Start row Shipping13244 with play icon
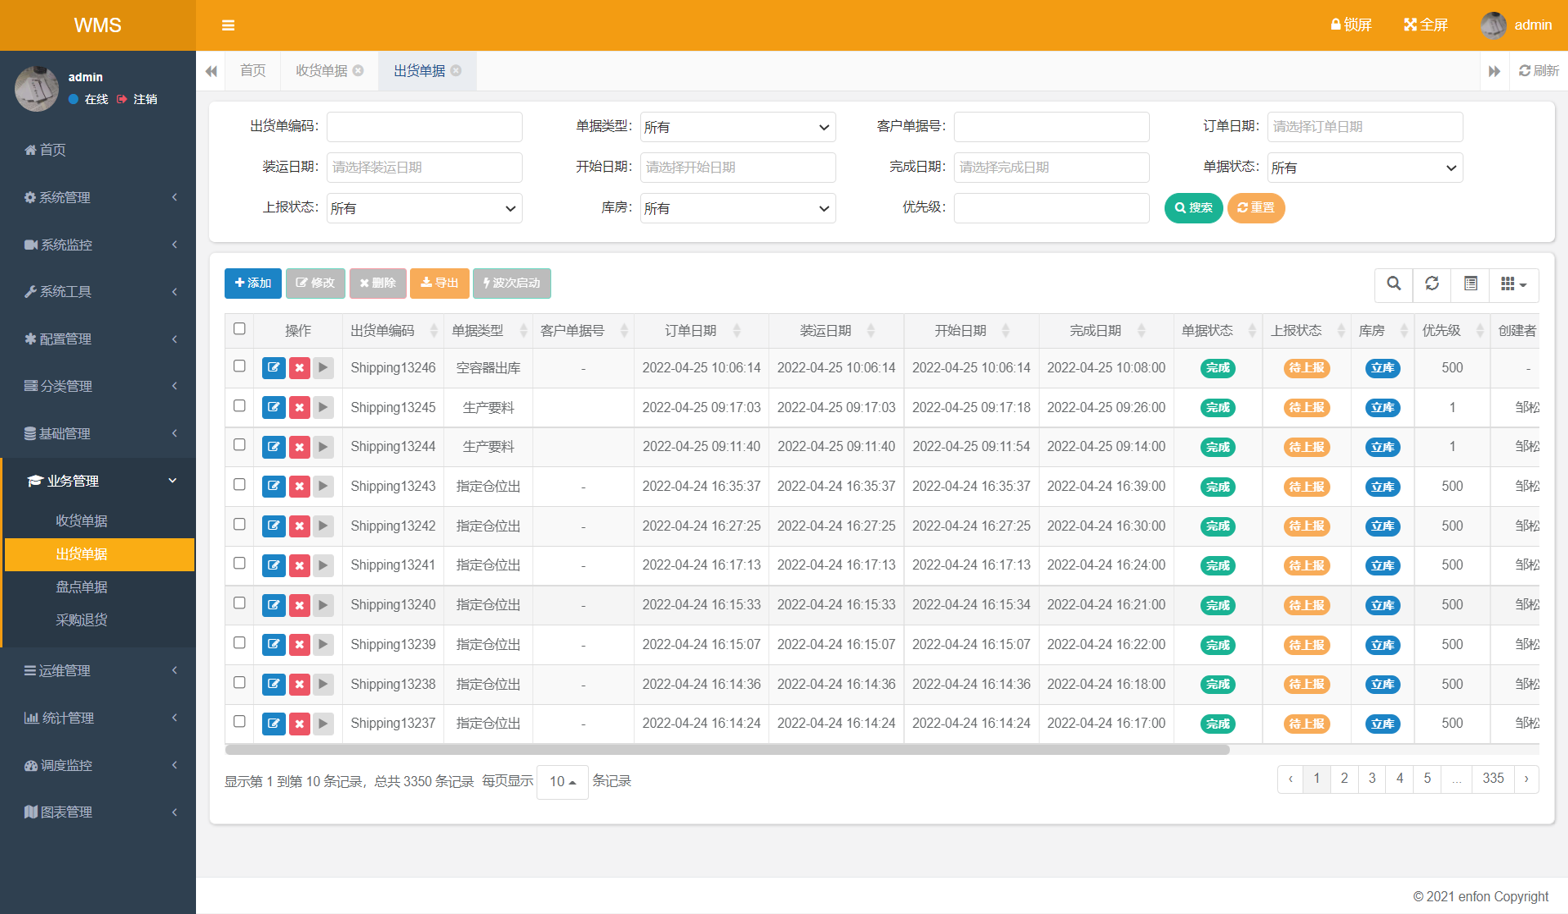The width and height of the screenshot is (1568, 914). coord(323,447)
